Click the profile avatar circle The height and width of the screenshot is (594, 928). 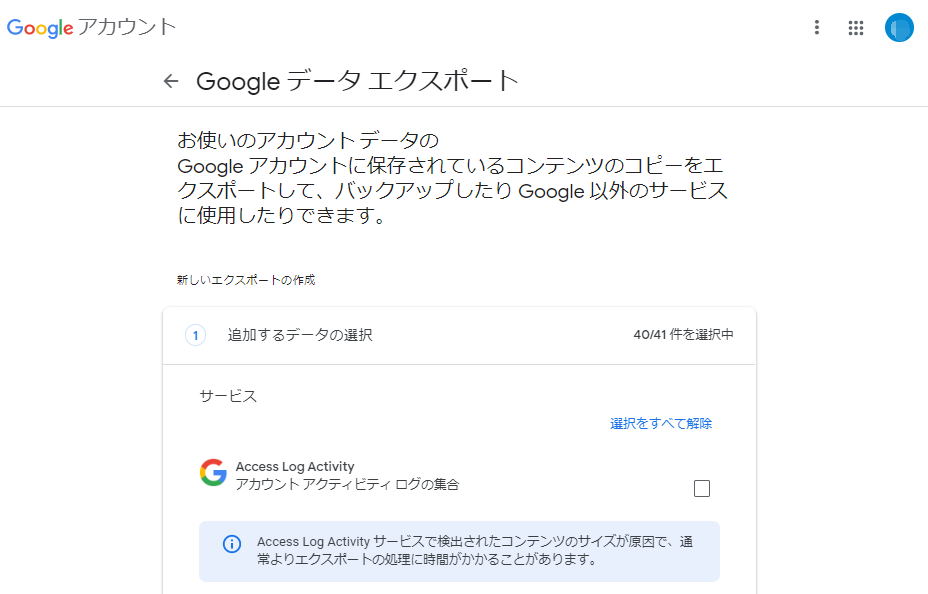coord(898,27)
